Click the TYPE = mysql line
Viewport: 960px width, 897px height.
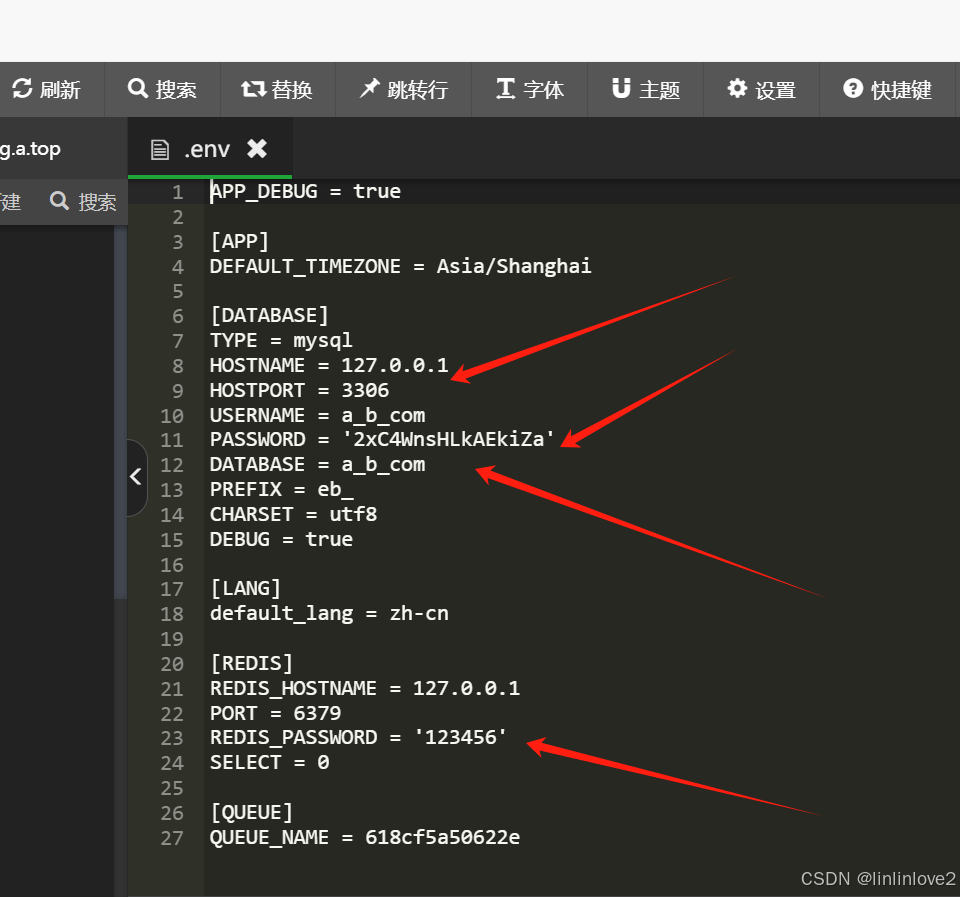tap(282, 340)
